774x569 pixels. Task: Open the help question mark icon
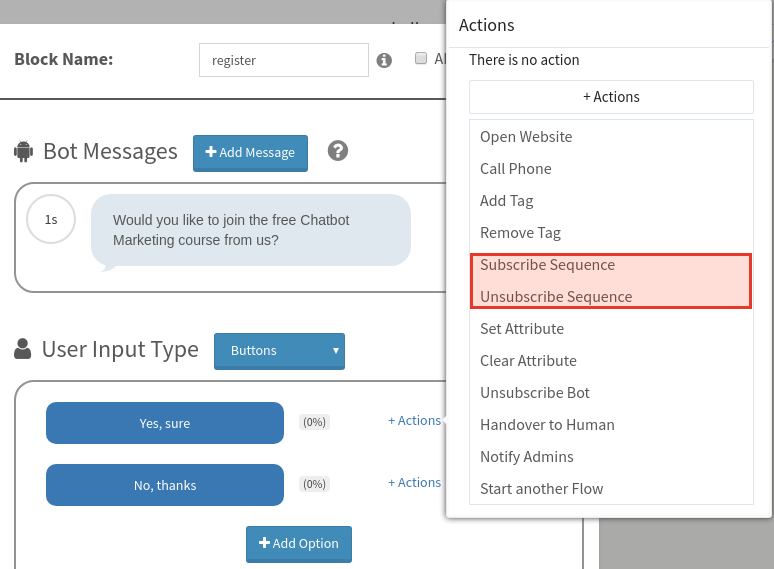click(x=338, y=151)
